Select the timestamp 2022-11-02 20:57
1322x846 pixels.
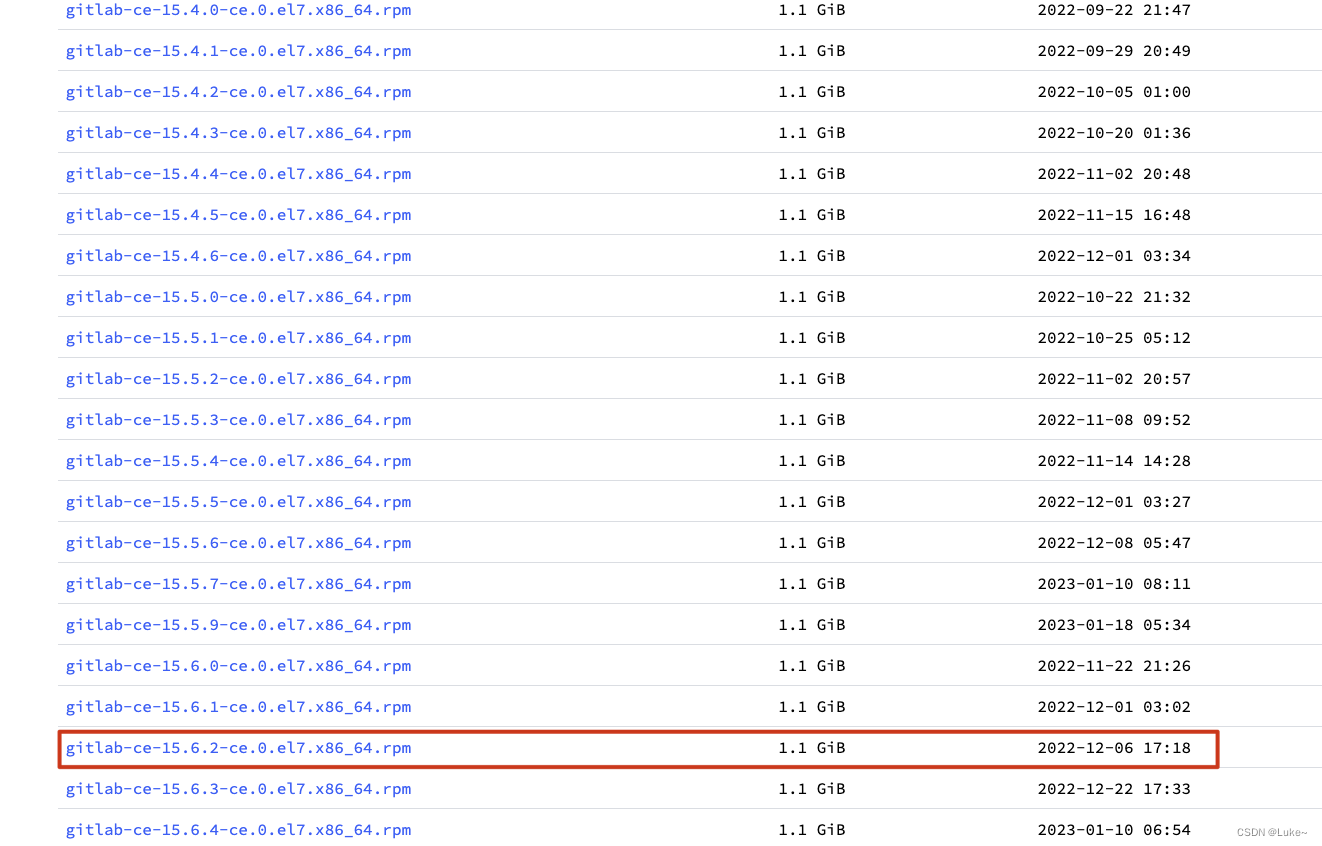click(x=1114, y=379)
